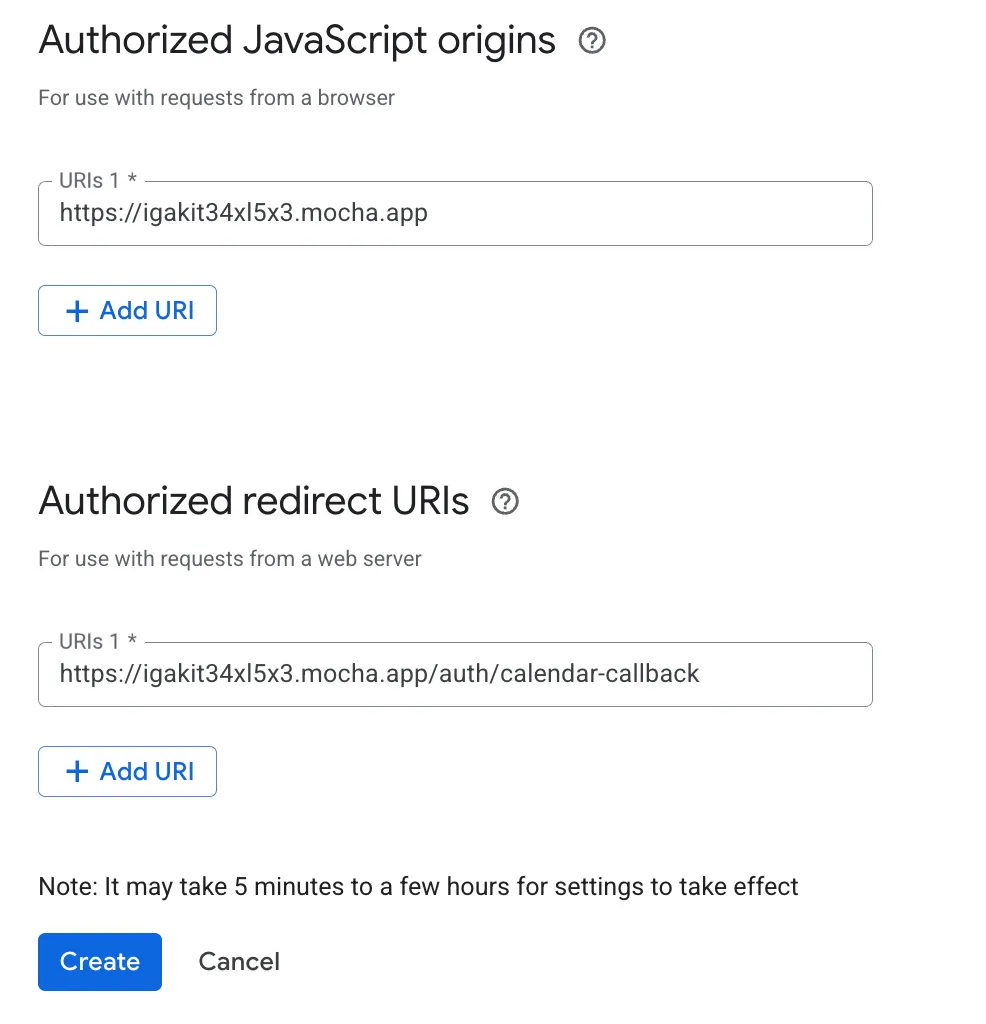Focus the redirect URIs 1 field

pos(455,674)
